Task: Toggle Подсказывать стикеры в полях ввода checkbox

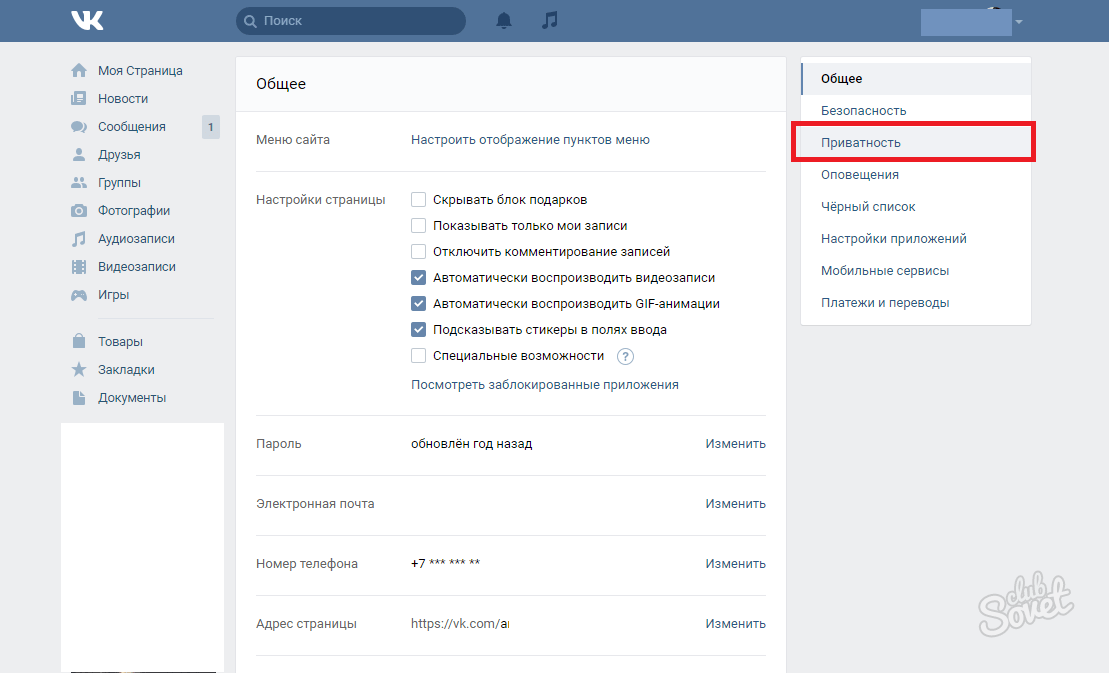Action: coord(419,330)
